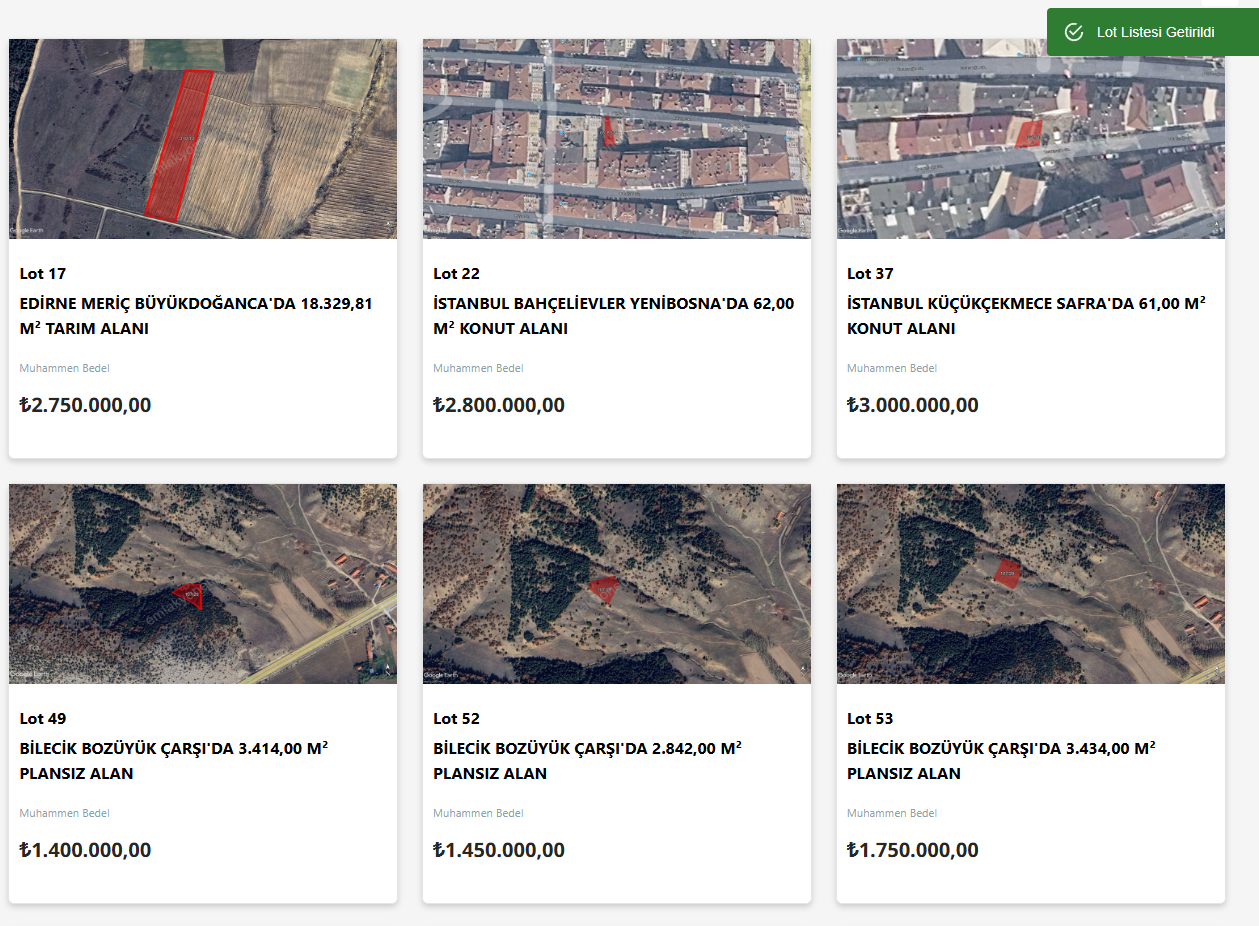Open the Lot 17 satellite image of farmland

tap(203, 138)
